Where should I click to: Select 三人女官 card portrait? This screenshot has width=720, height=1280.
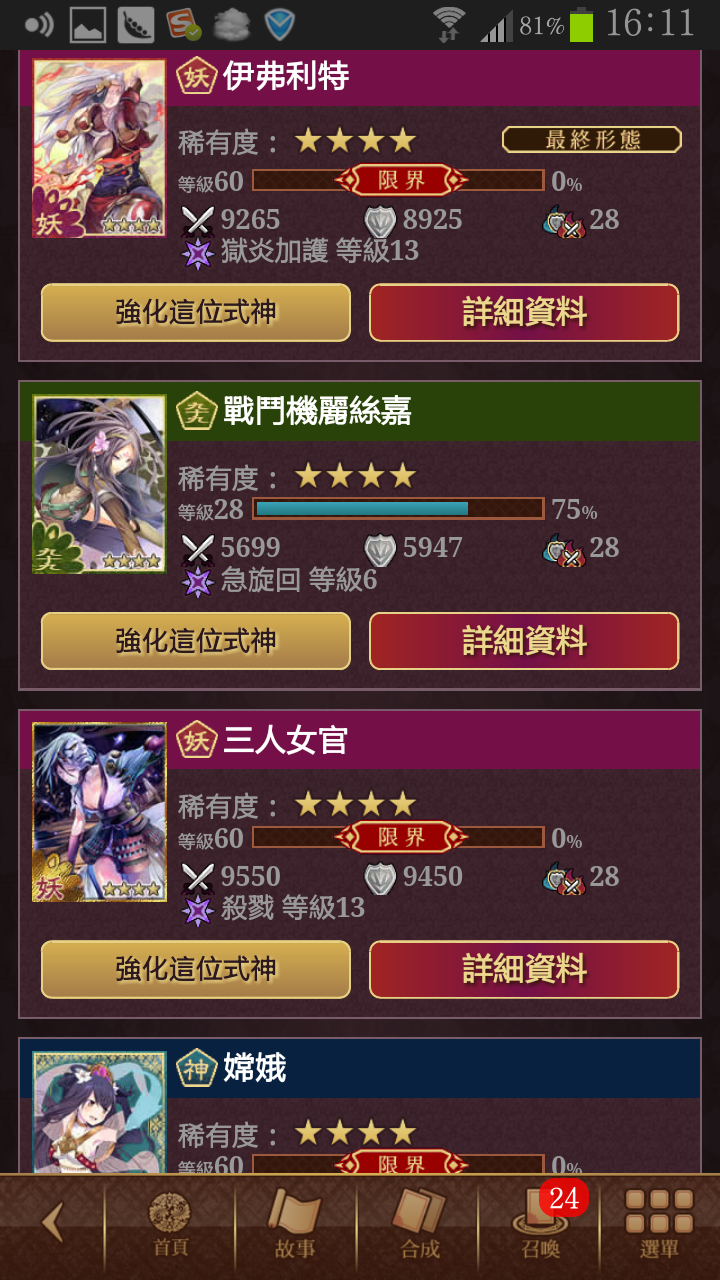point(99,812)
